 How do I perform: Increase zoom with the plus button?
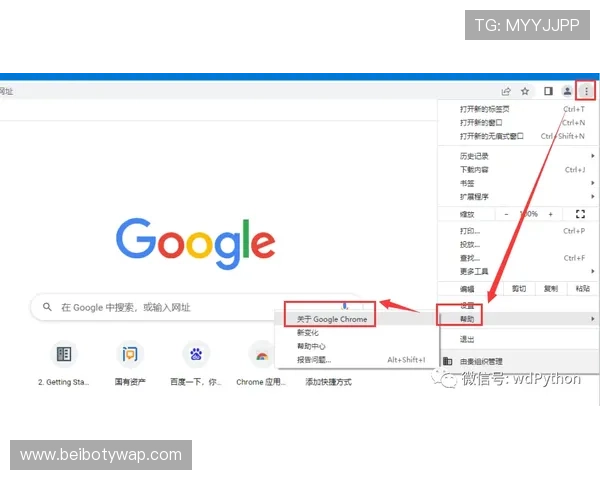pyautogui.click(x=551, y=214)
